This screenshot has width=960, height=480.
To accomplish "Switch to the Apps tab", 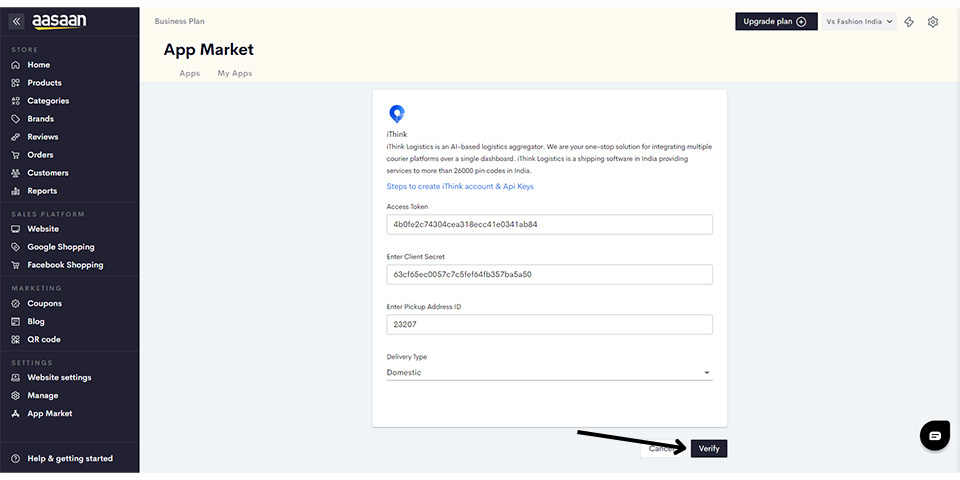I will pyautogui.click(x=190, y=73).
